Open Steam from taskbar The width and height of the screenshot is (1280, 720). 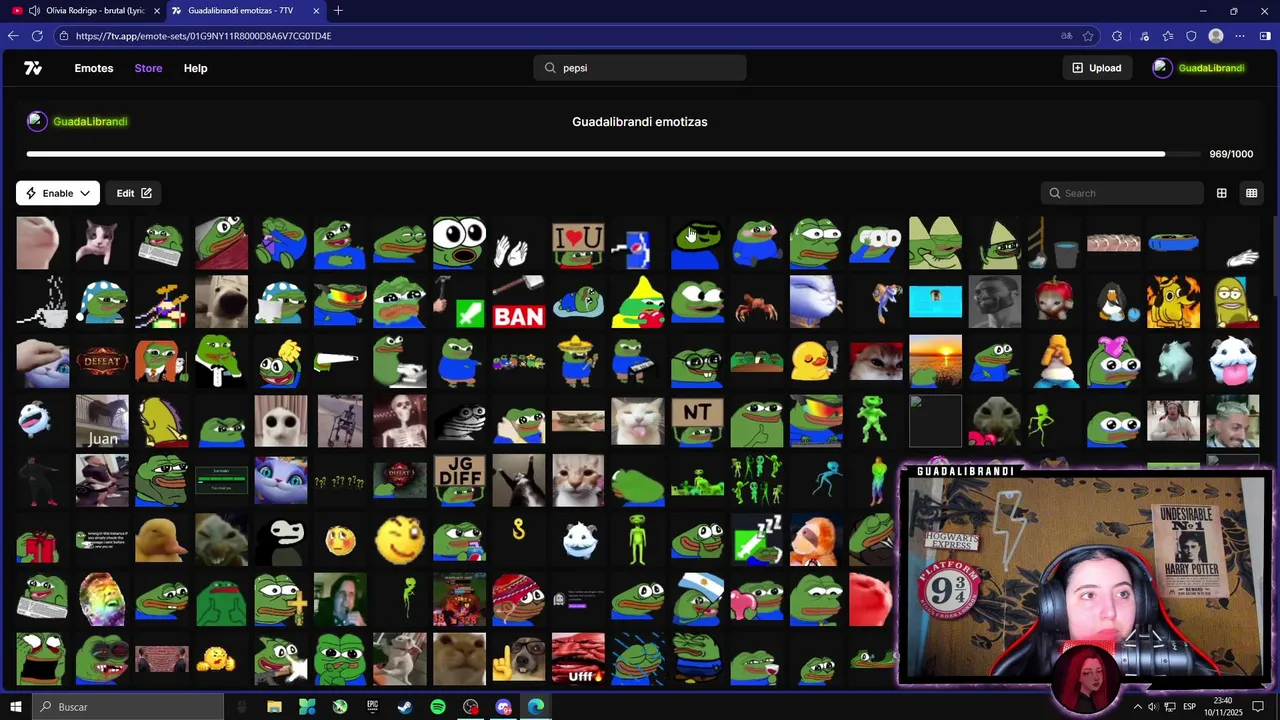click(x=405, y=707)
